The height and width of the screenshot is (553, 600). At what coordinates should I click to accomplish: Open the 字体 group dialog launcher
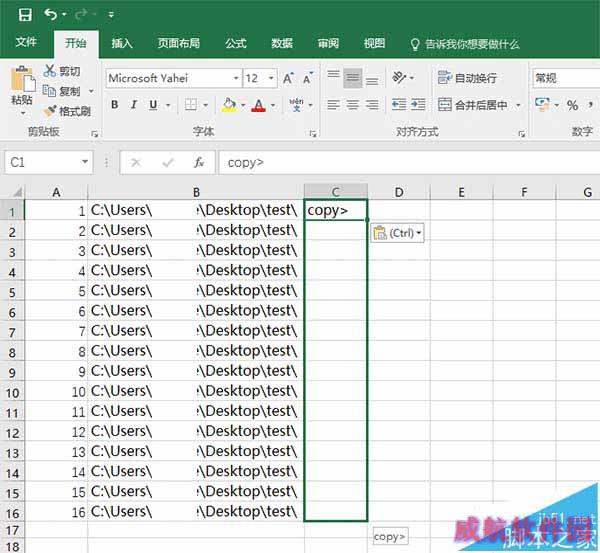(313, 134)
